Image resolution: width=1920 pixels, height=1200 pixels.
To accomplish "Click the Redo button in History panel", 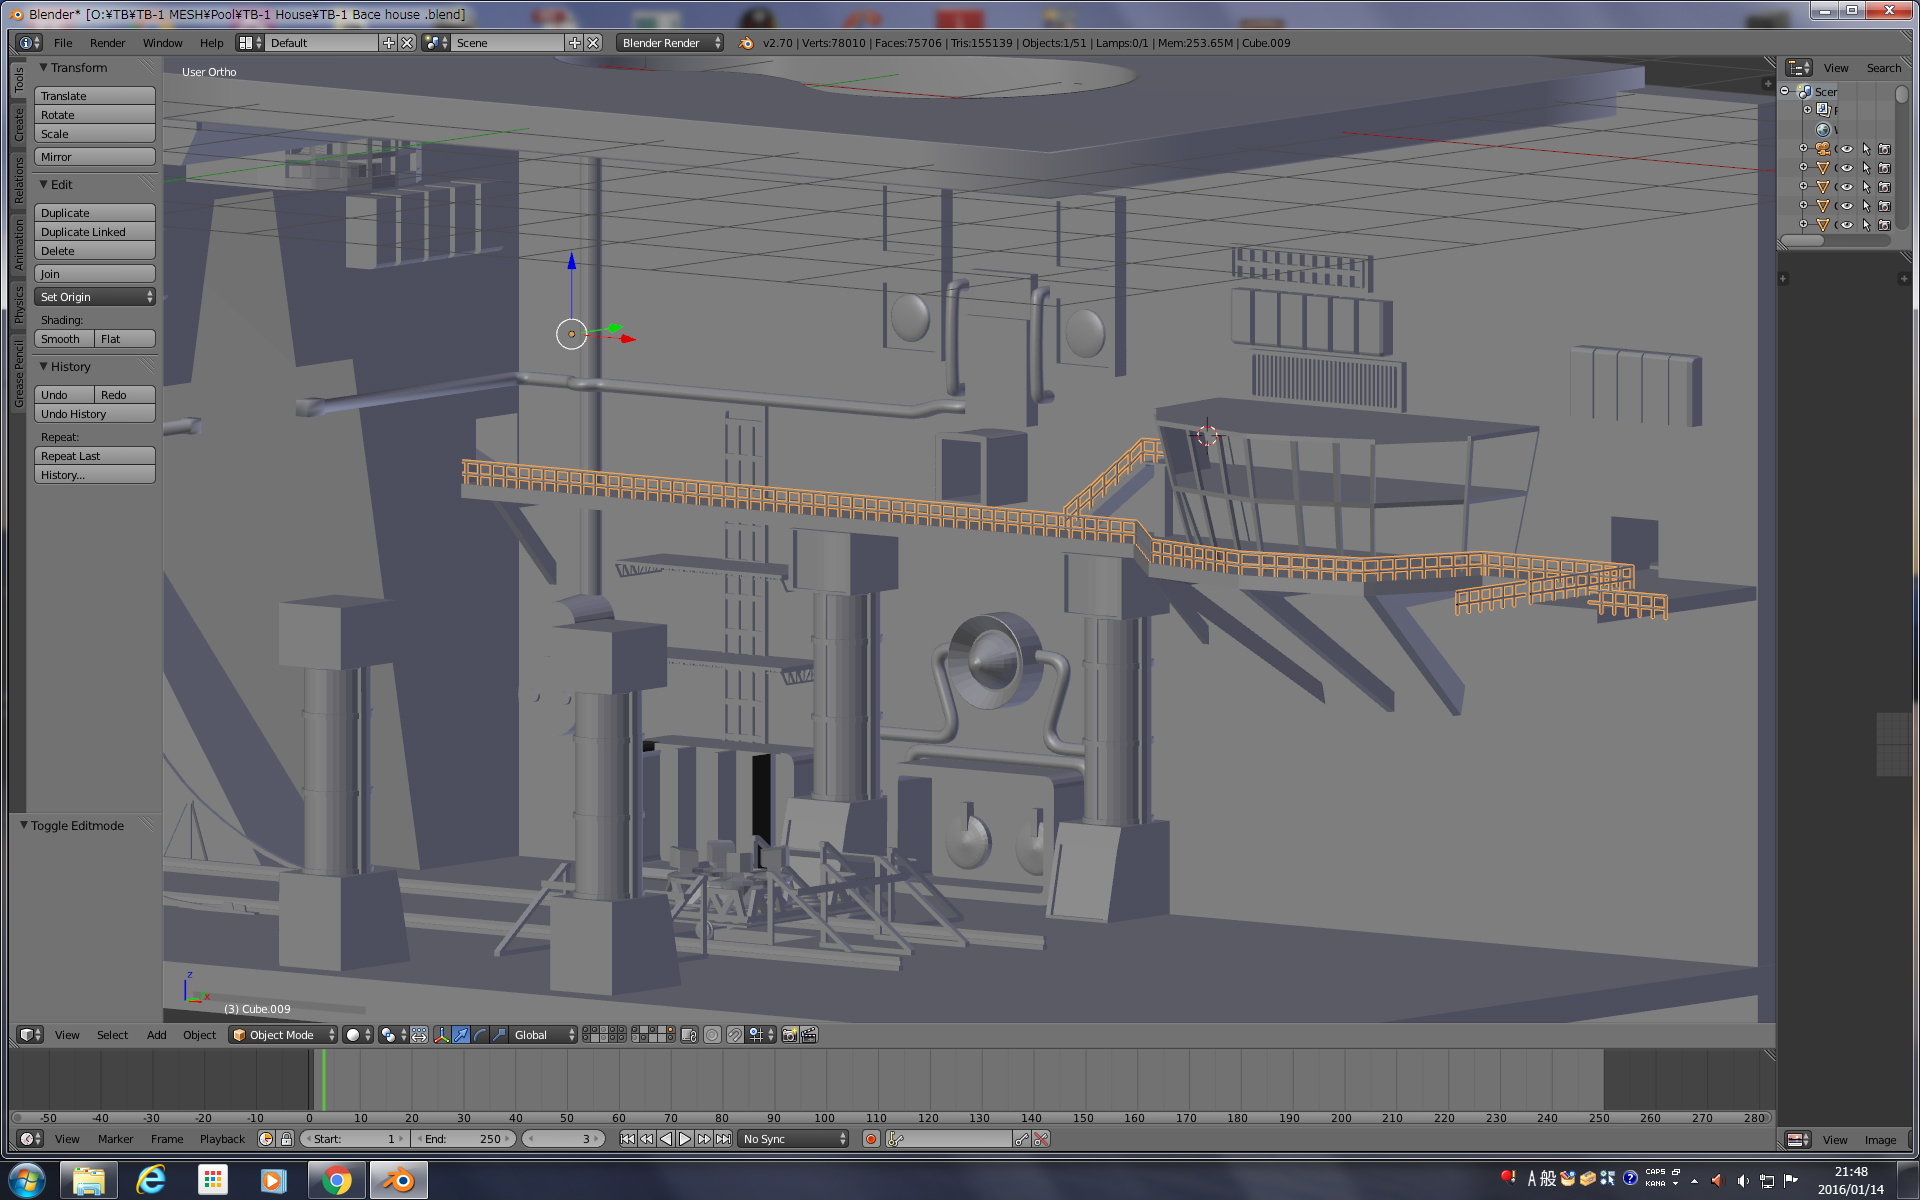I will coord(117,395).
